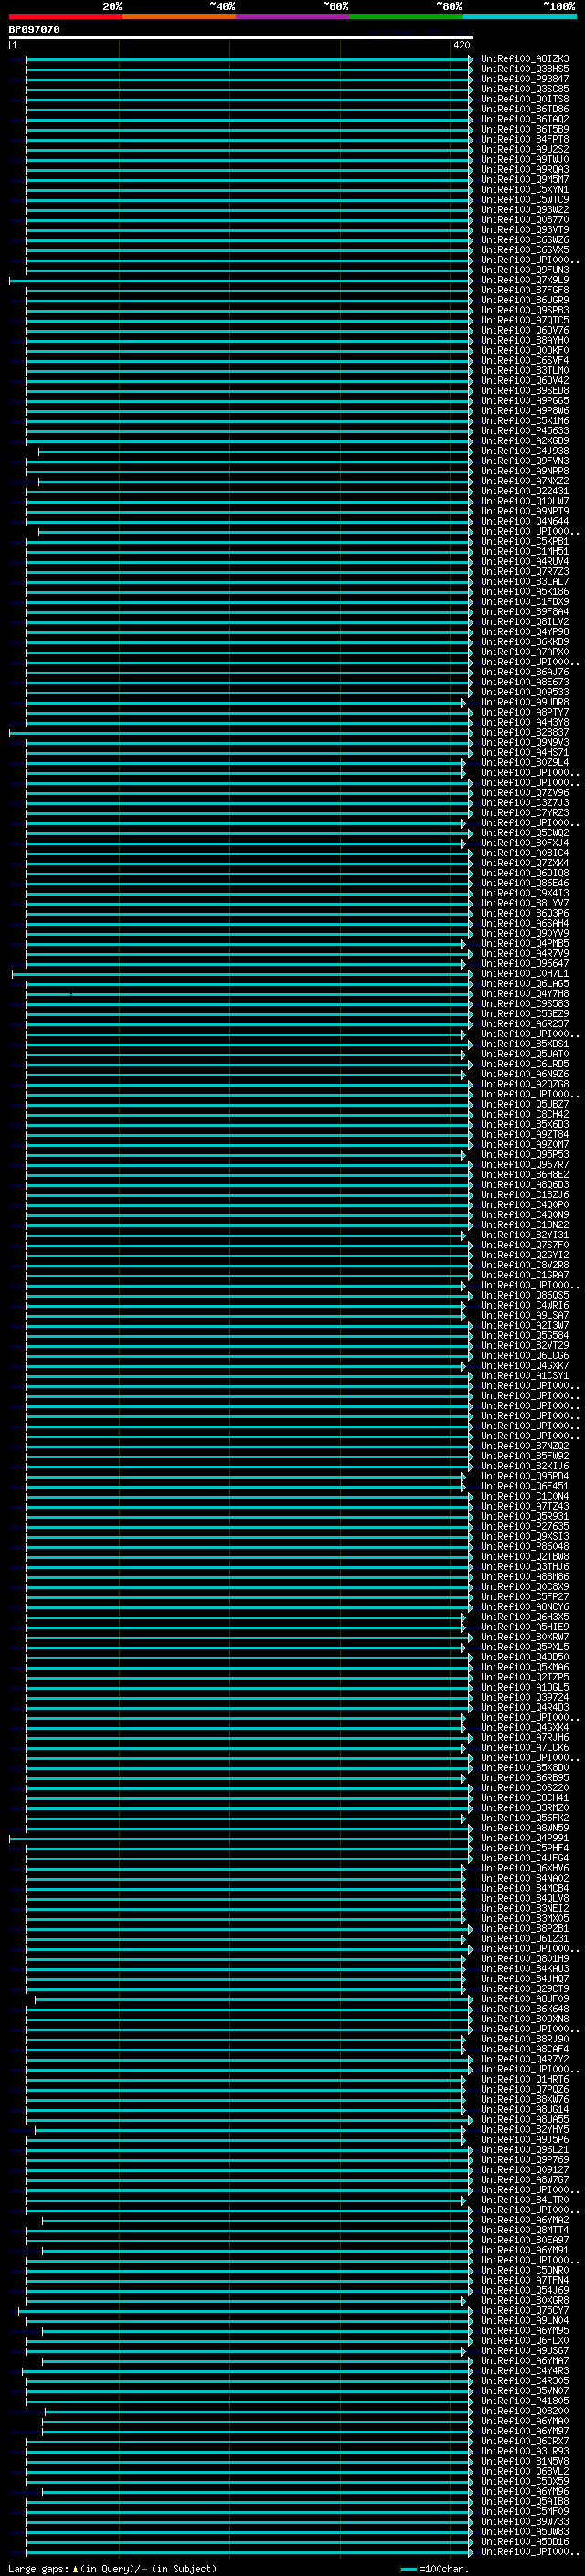Pick the UniRef100_A9RQA3 entry
585x2576 pixels.
pyautogui.click(x=525, y=169)
